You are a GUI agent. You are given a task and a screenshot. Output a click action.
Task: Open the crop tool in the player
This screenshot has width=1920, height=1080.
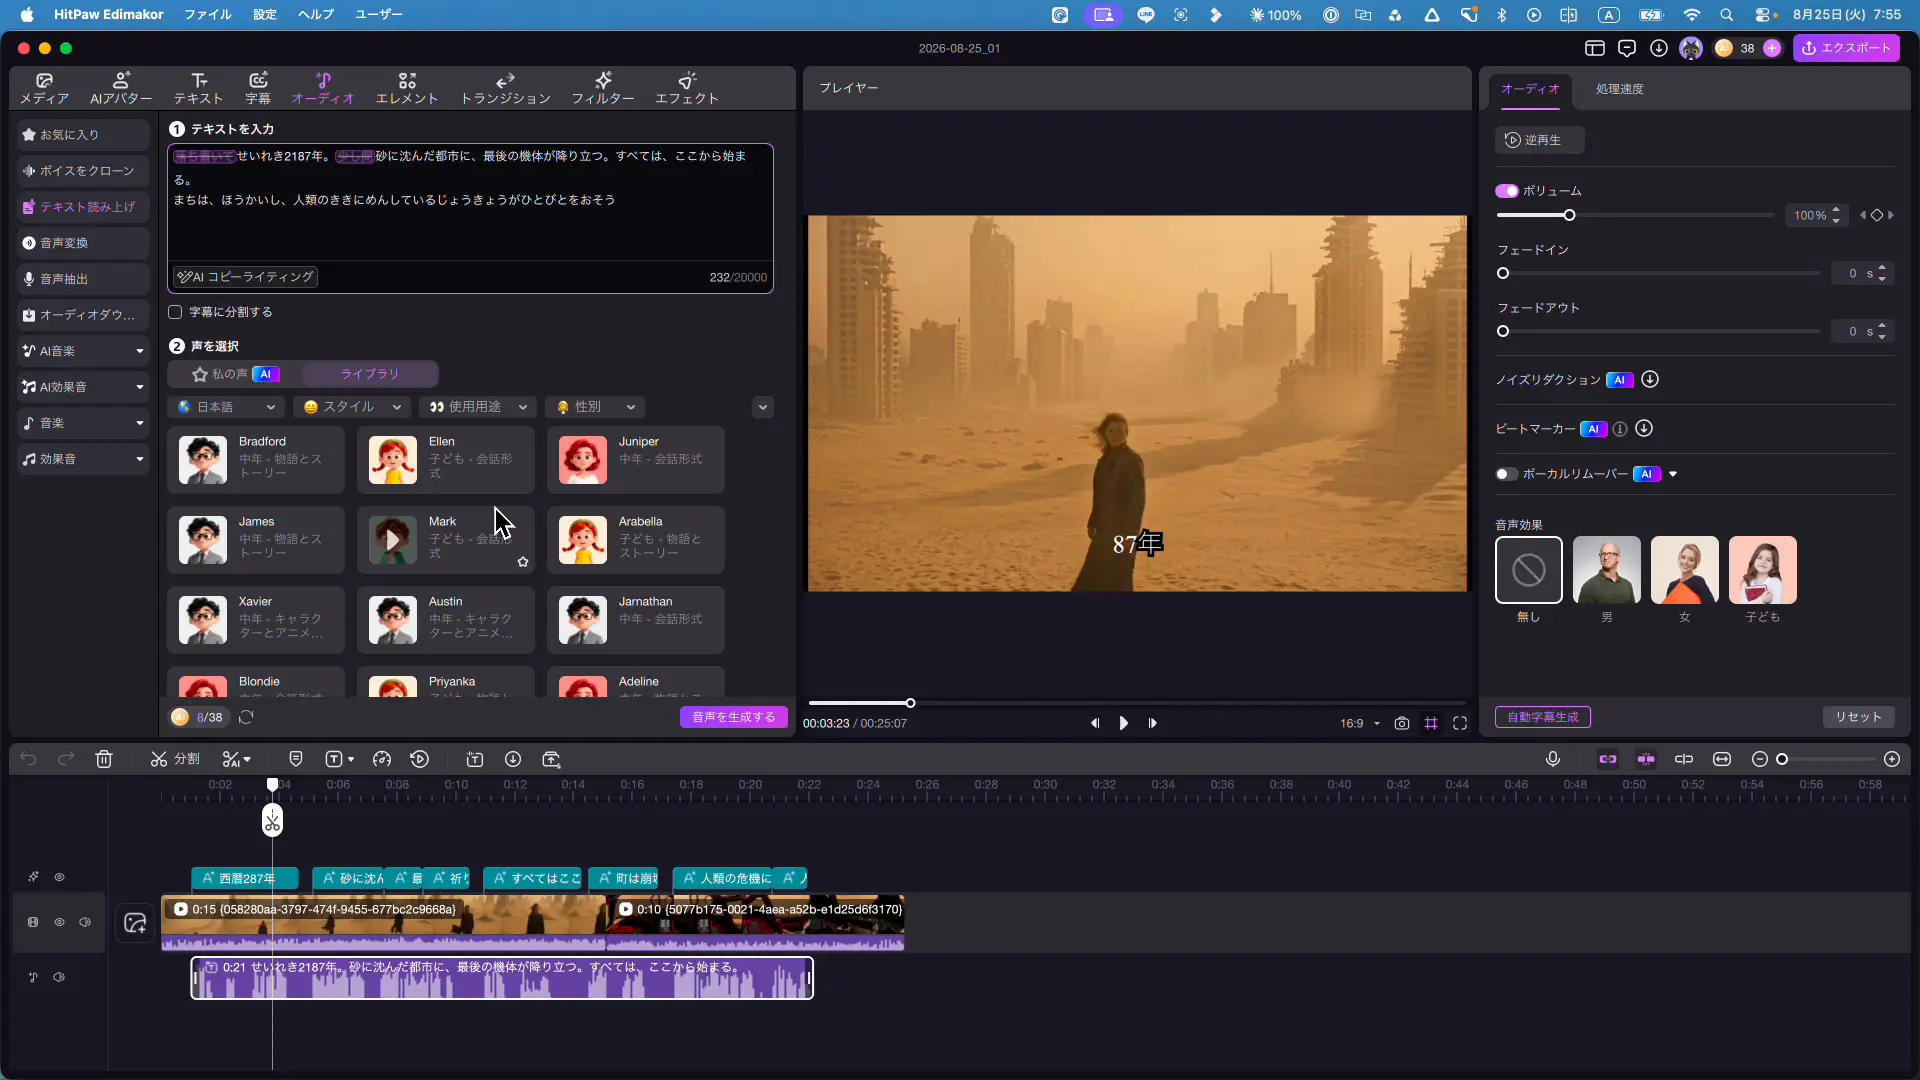1431,723
